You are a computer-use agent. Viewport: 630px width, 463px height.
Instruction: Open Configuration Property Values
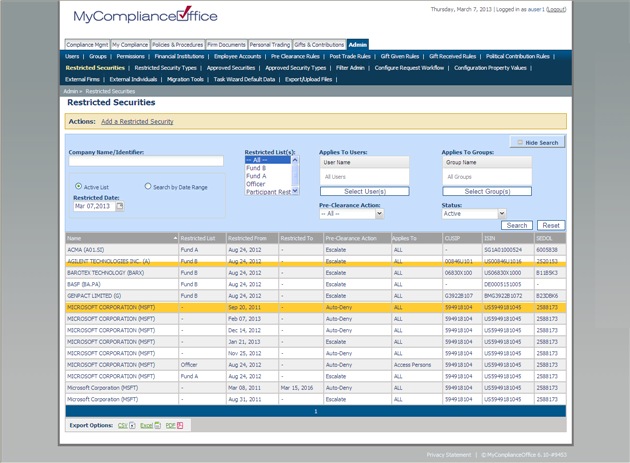tap(490, 68)
